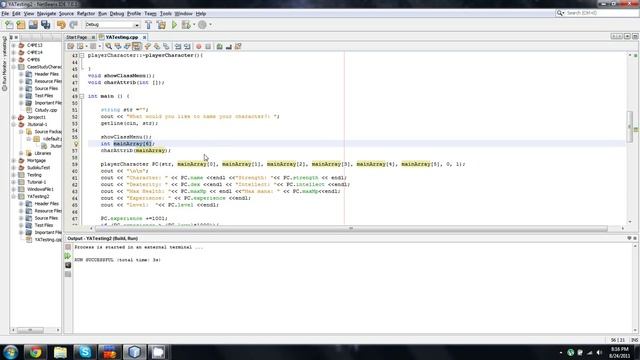Image resolution: width=640 pixels, height=360 pixels.
Task: Click the editor horizontal scrollbar
Action: tap(351, 229)
